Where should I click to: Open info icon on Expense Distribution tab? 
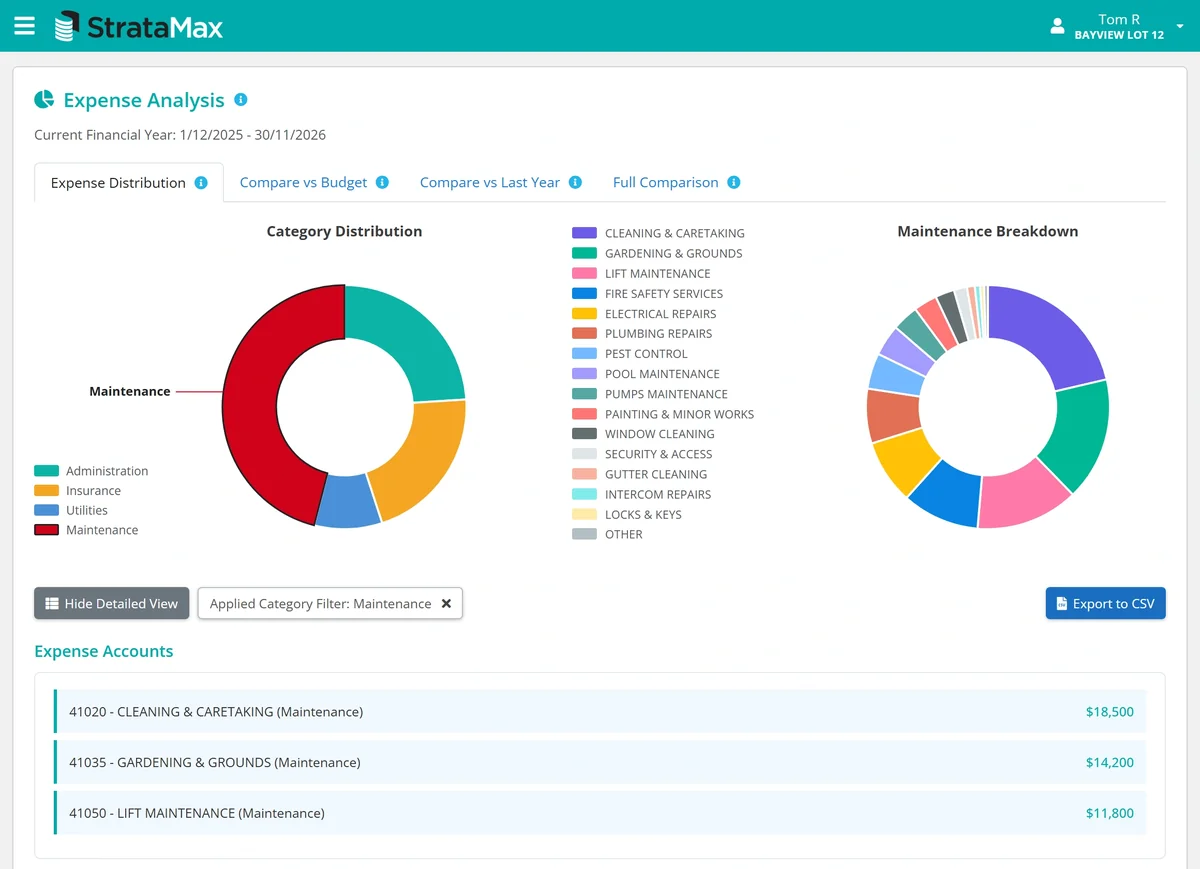201,183
